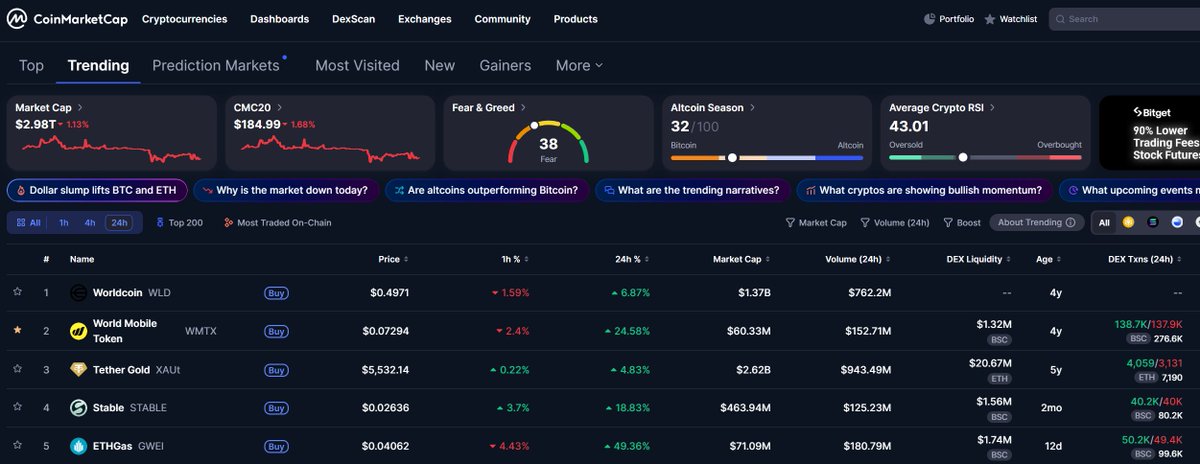
Task: Filter networks by the BNB chain icon
Action: 1128,222
